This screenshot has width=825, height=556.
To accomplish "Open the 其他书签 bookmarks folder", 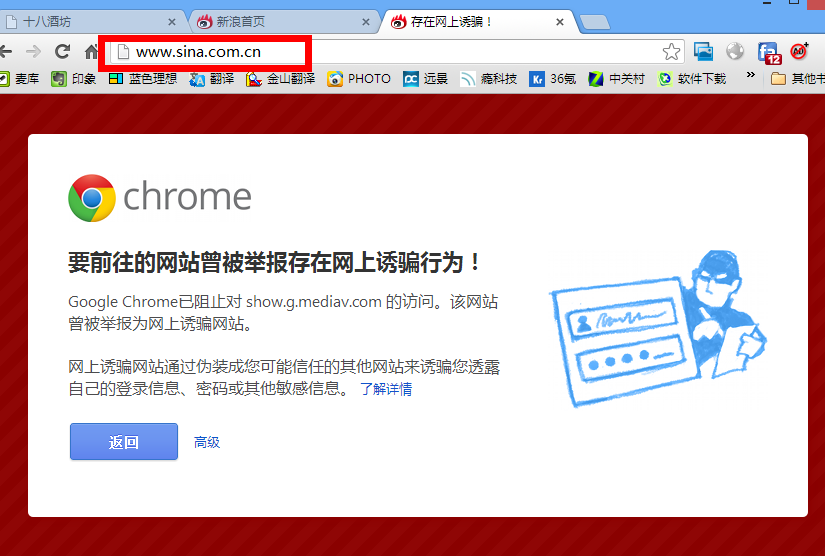I will pos(798,79).
